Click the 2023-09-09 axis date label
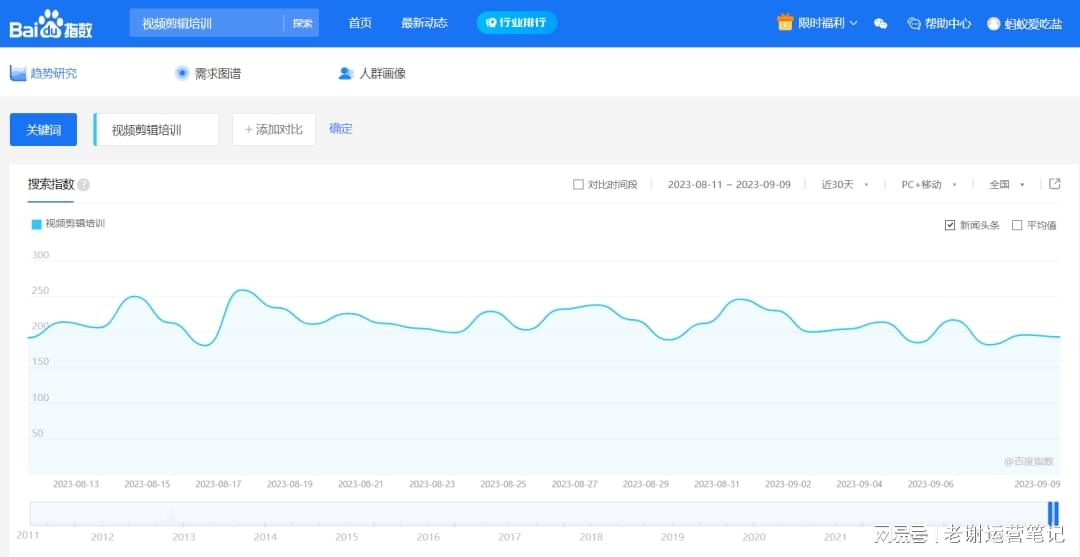1080x557 pixels. tap(1037, 484)
